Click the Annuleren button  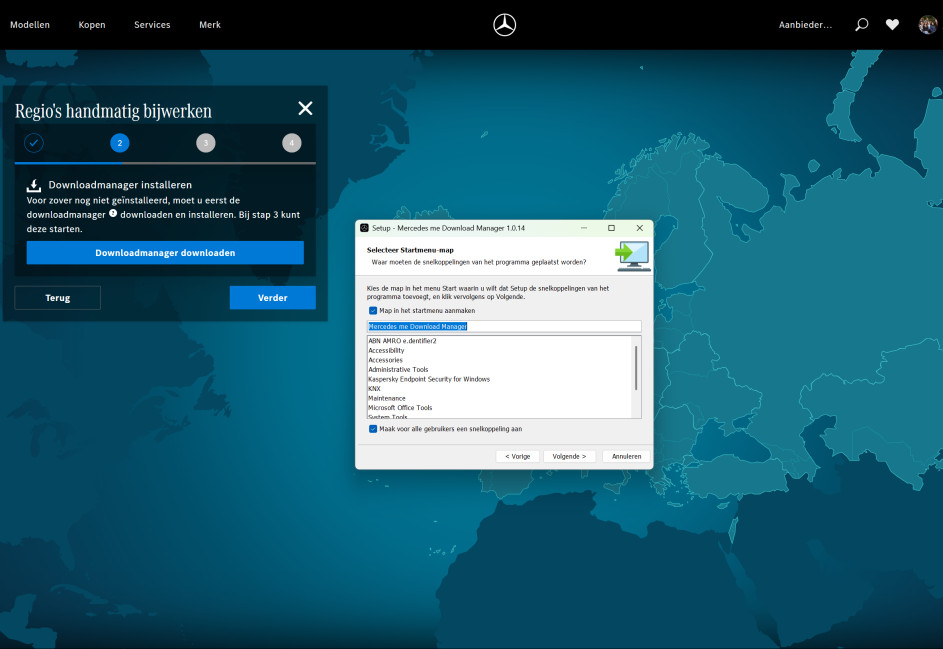[x=626, y=457]
